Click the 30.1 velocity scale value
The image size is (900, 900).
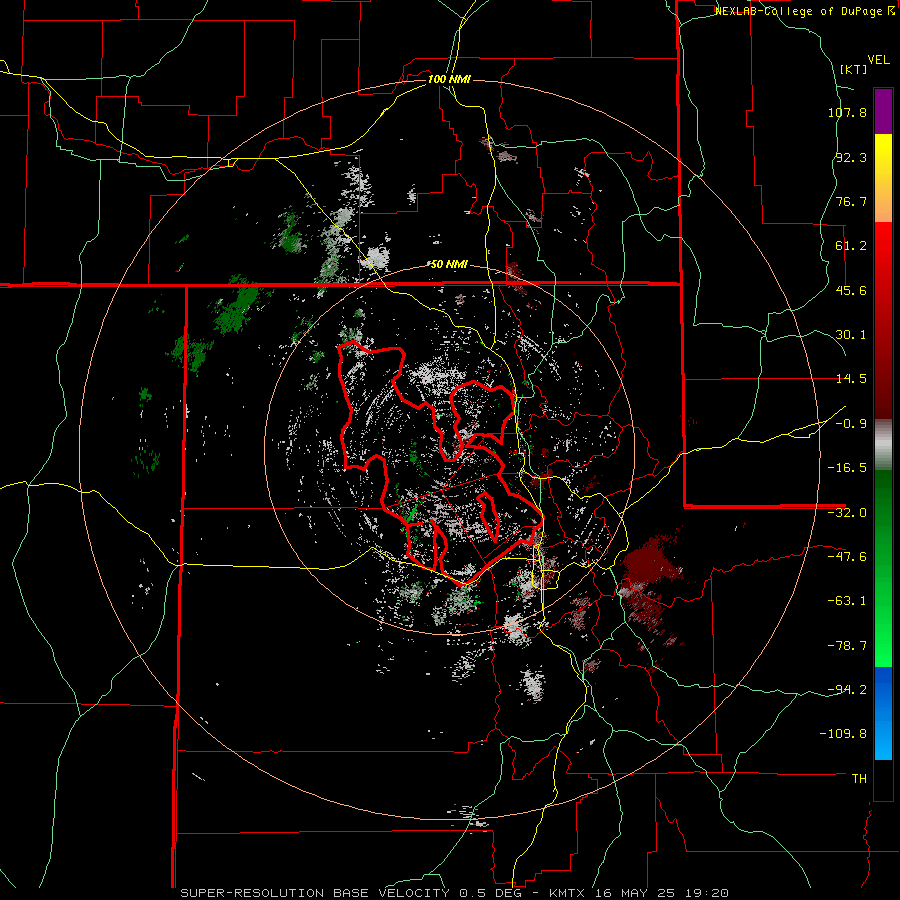[851, 335]
